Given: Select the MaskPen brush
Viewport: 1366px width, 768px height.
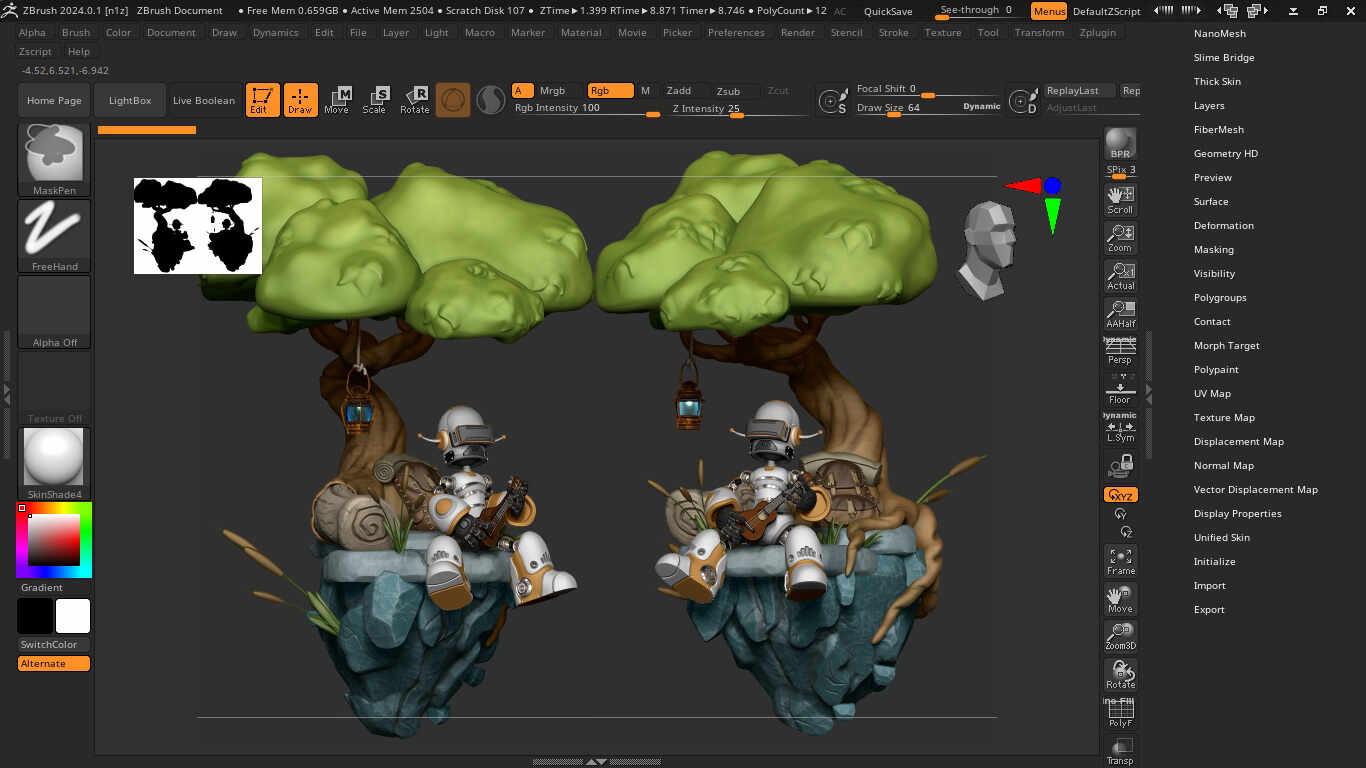Looking at the screenshot, I should tap(53, 157).
